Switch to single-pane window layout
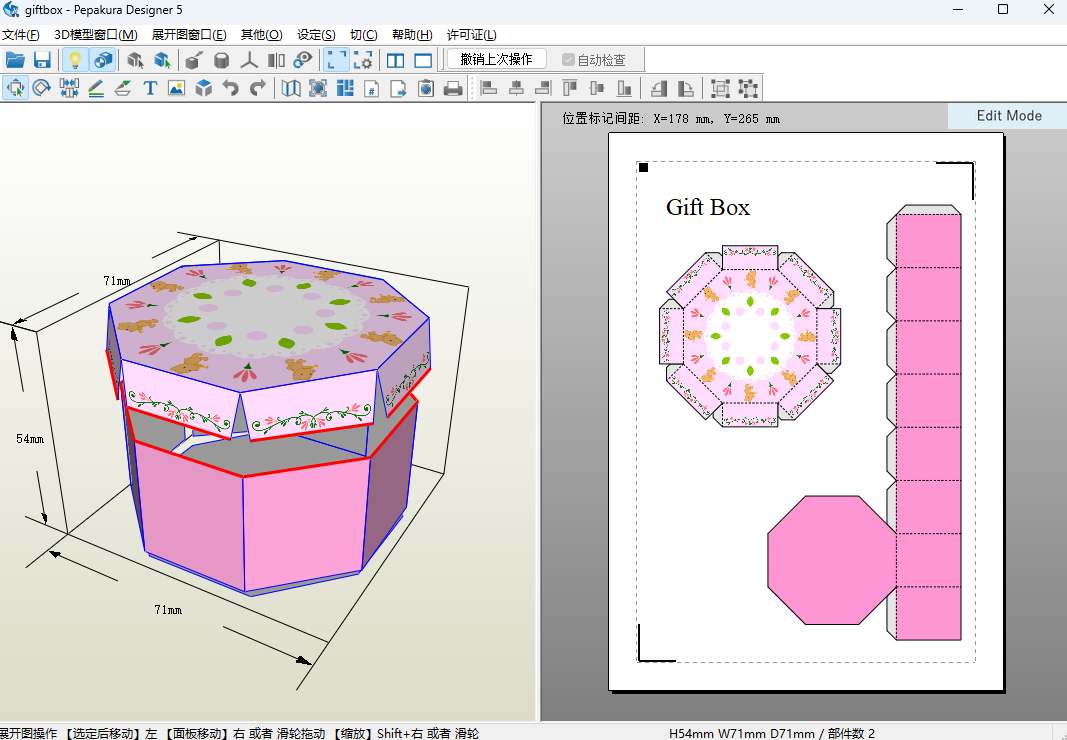 point(423,60)
